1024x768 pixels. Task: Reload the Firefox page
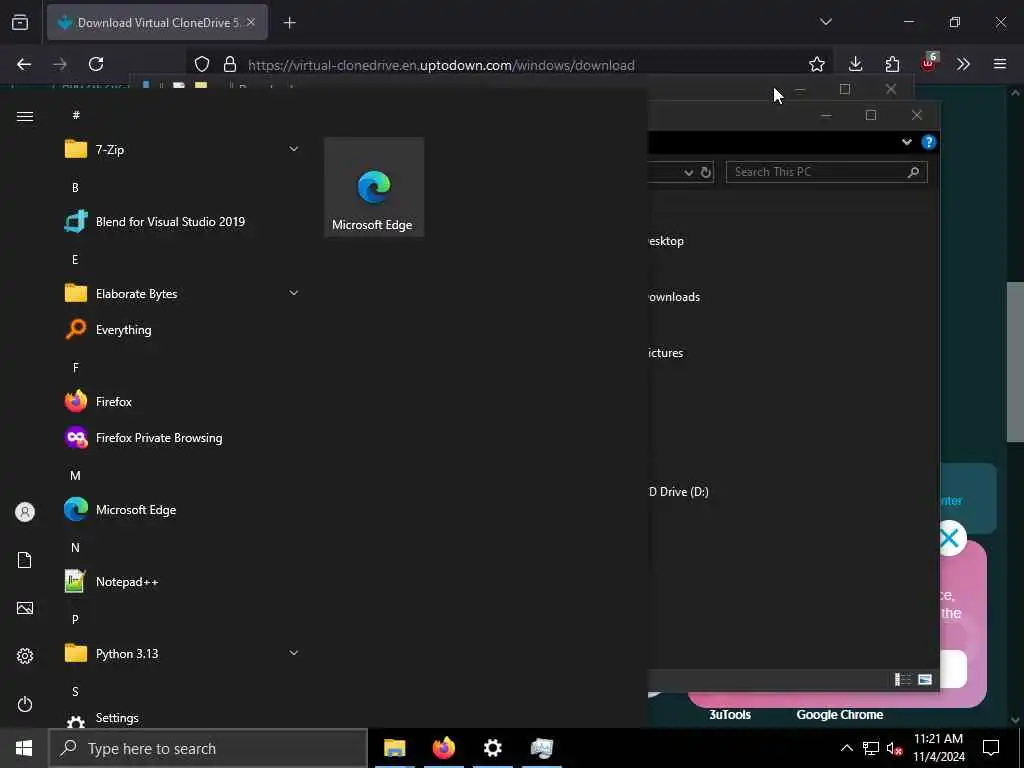(x=96, y=64)
